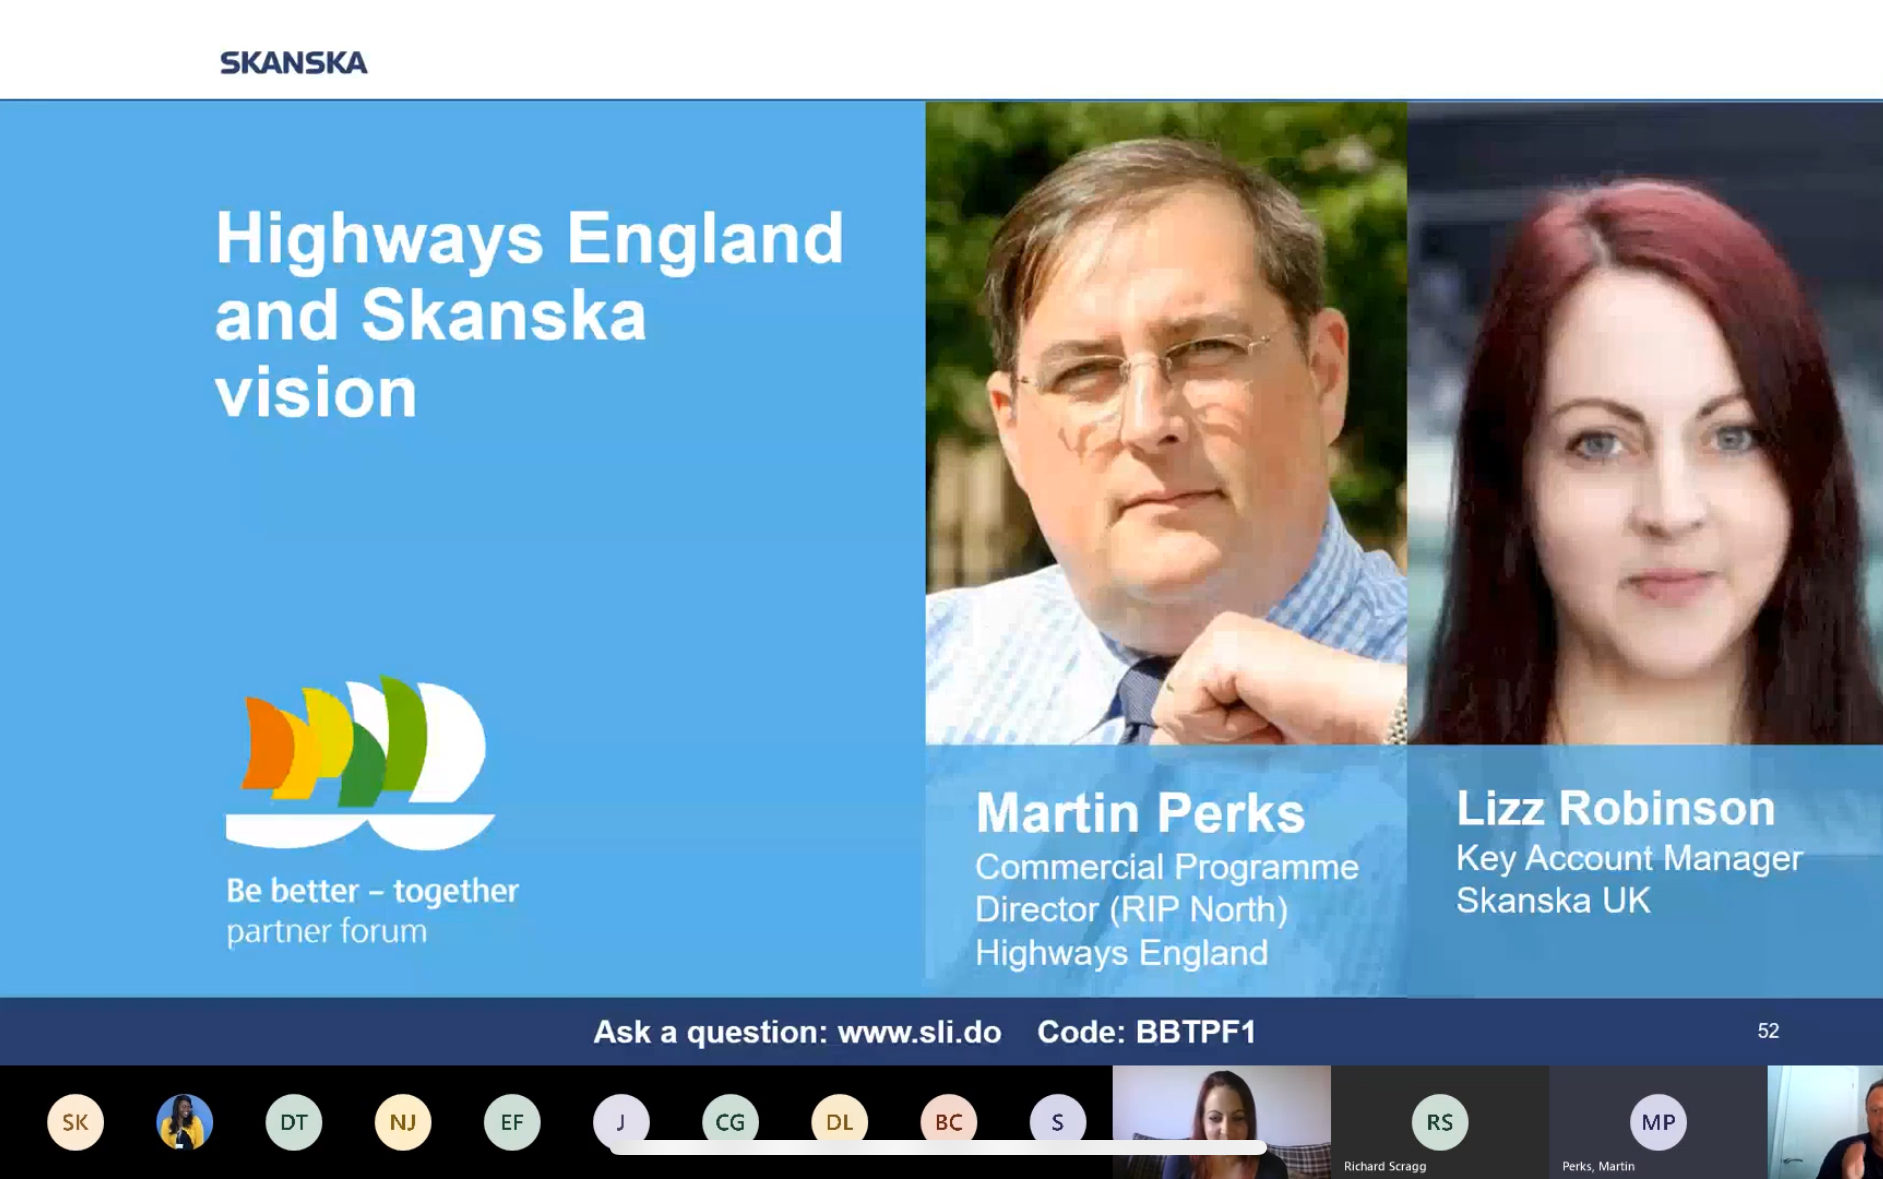Select the J participant avatar
This screenshot has height=1179, width=1883.
620,1122
